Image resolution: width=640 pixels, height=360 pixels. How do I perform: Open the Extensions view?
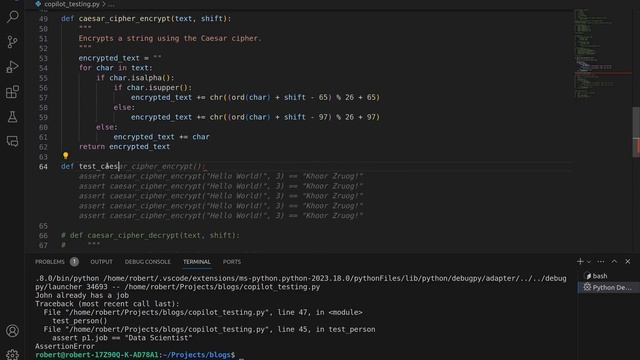(x=12, y=92)
